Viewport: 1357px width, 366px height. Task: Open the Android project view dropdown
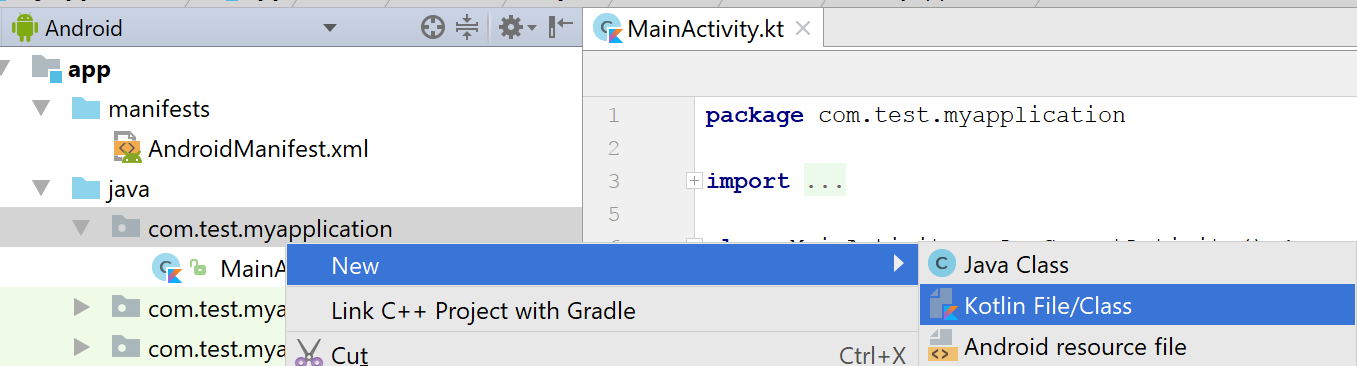coord(330,28)
